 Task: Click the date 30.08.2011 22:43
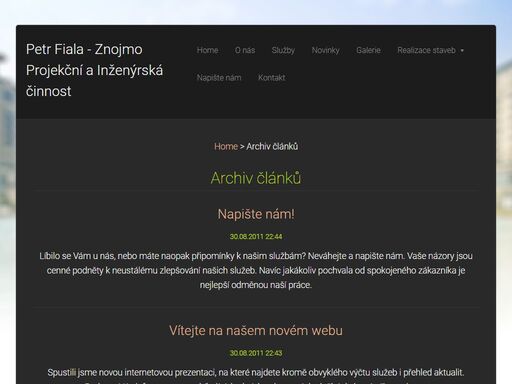pyautogui.click(x=256, y=353)
